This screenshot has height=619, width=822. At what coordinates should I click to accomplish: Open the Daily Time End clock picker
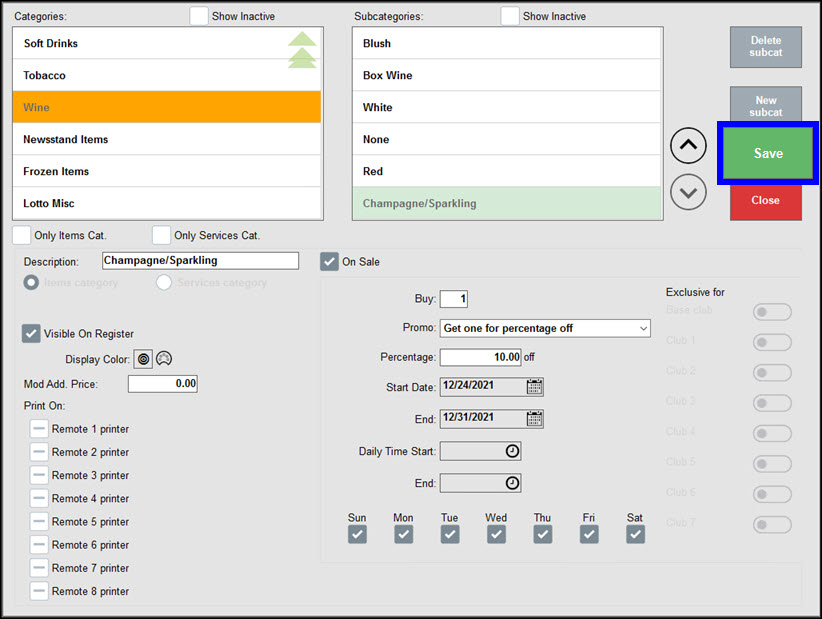(x=512, y=483)
